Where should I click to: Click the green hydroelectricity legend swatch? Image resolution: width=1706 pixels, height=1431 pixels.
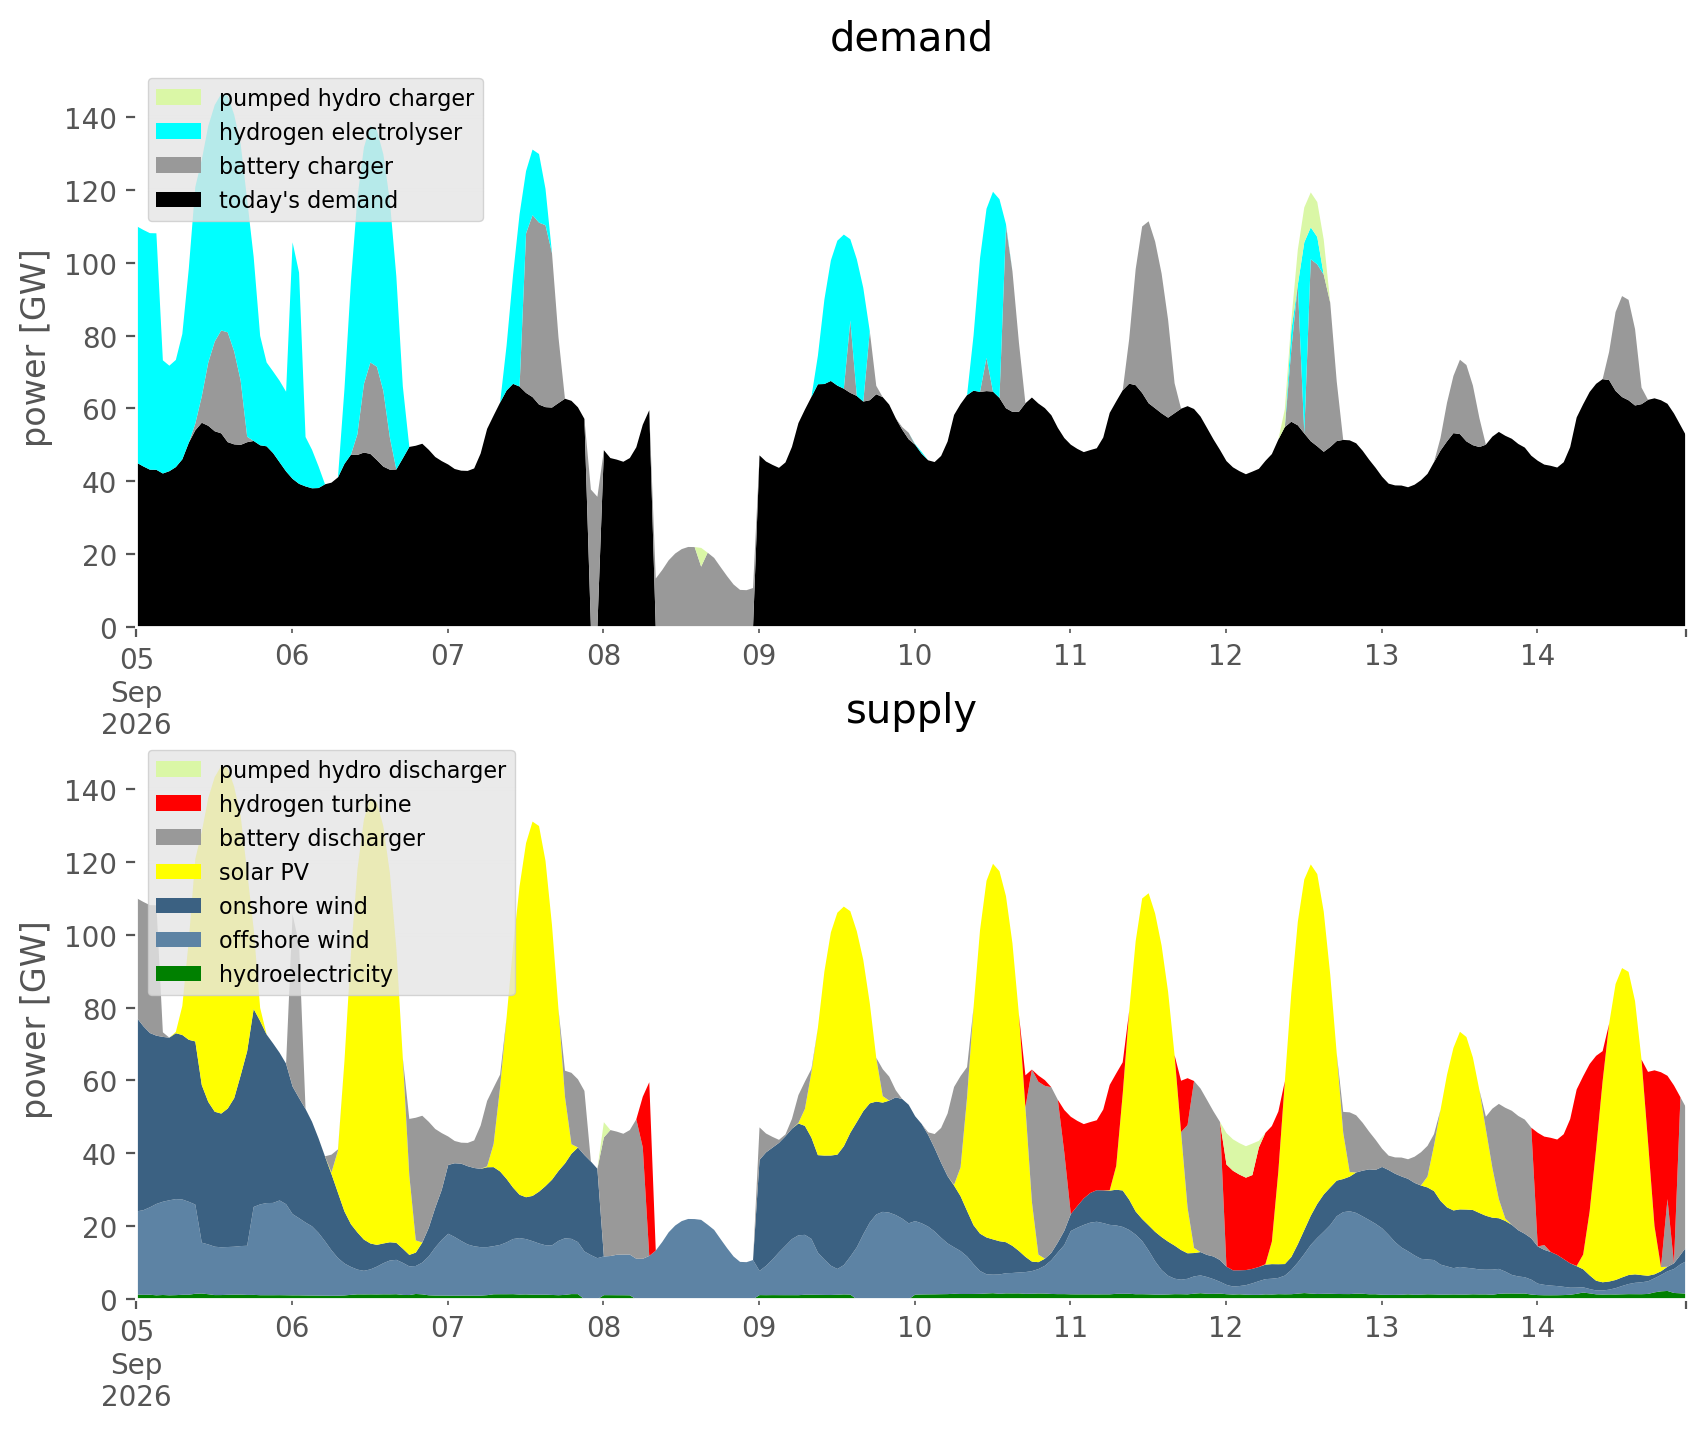pyautogui.click(x=180, y=974)
